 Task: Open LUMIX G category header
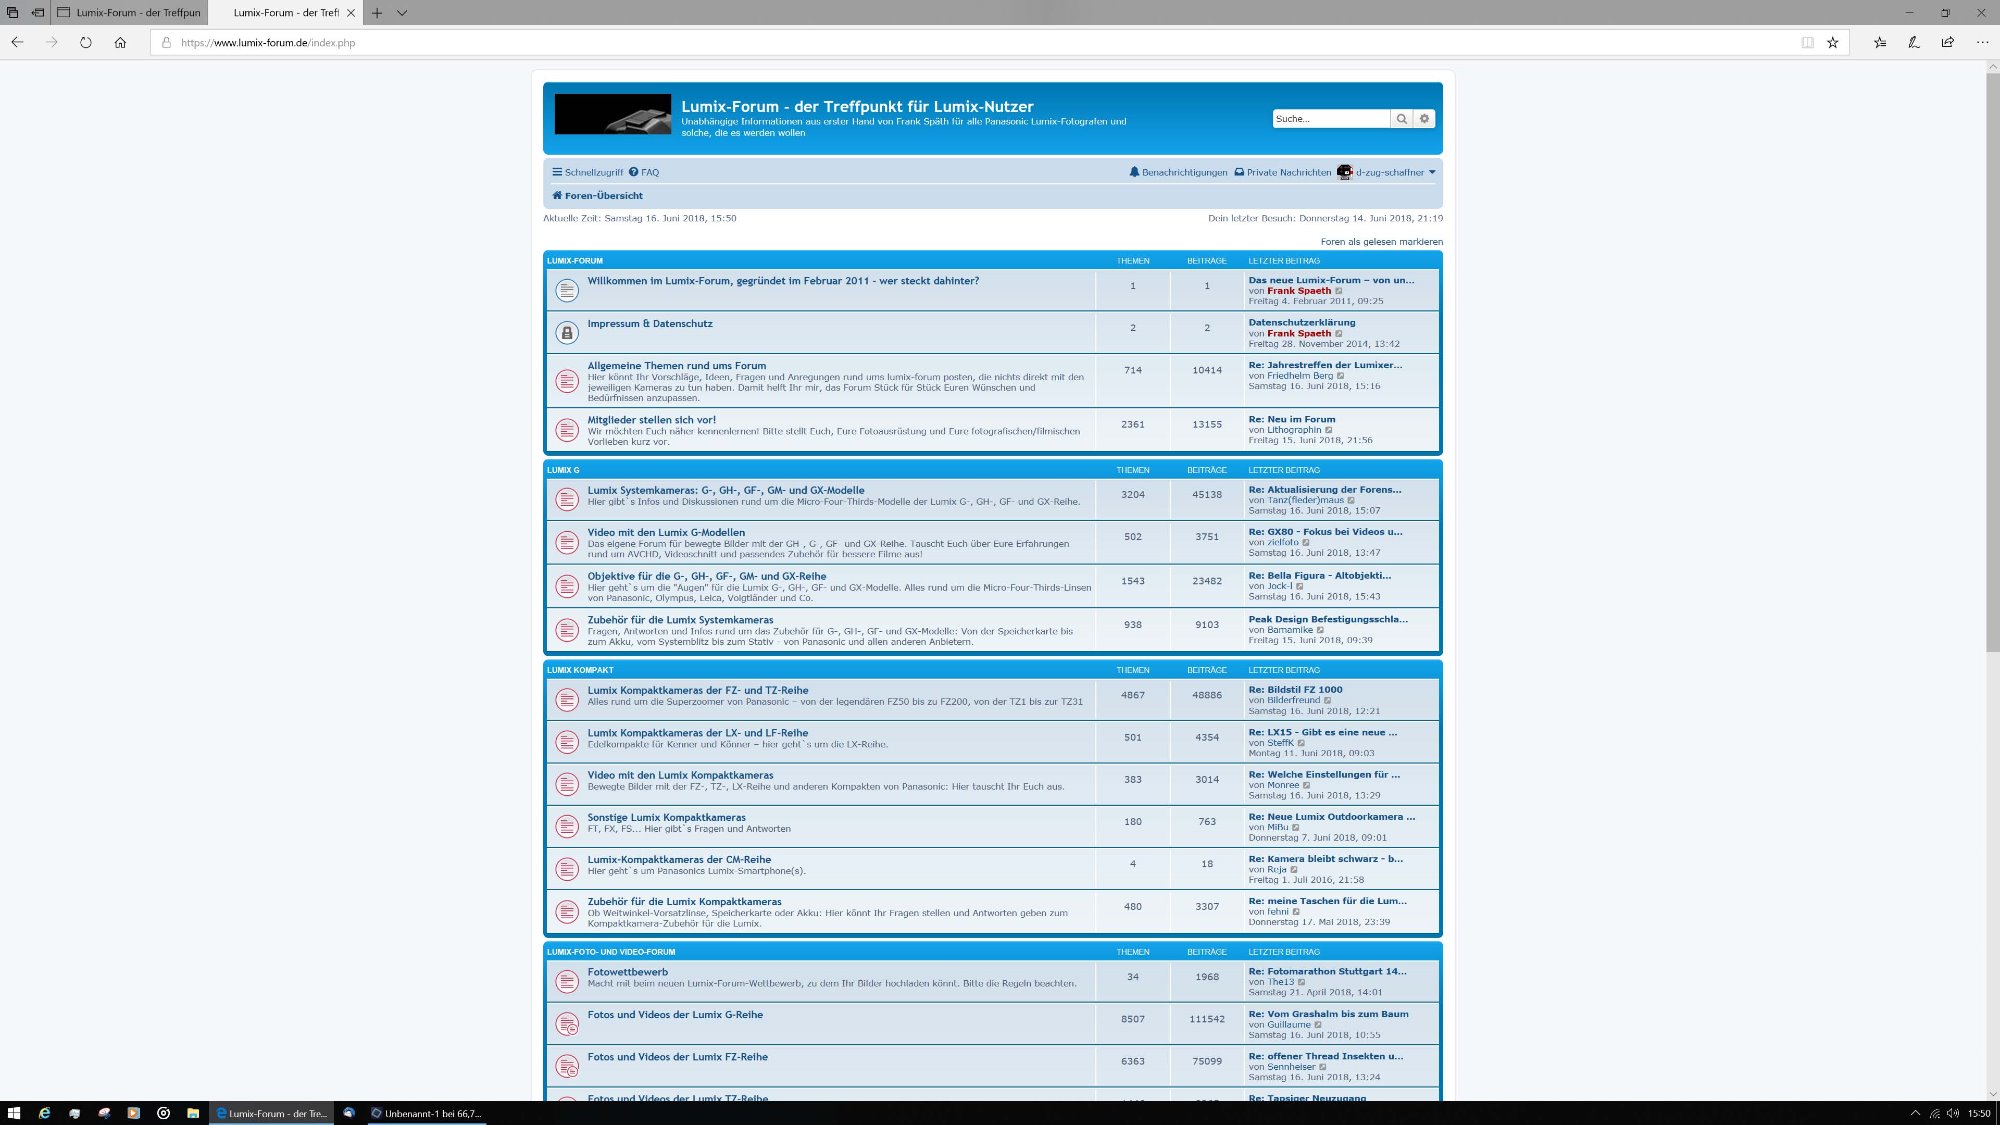[563, 470]
